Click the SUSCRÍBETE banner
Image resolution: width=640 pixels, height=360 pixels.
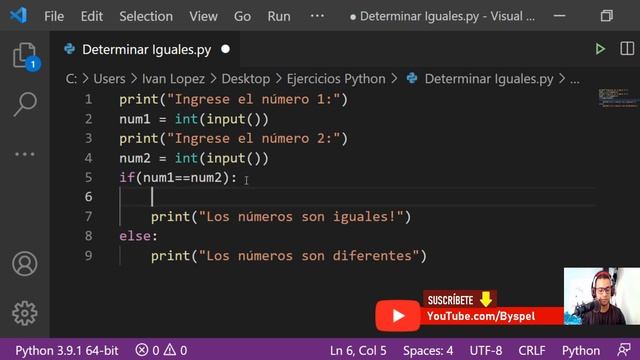[460, 300]
